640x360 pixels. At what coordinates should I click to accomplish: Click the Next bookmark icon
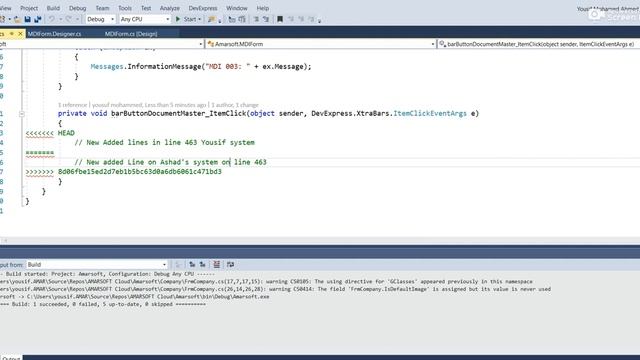pyautogui.click(x=301, y=19)
